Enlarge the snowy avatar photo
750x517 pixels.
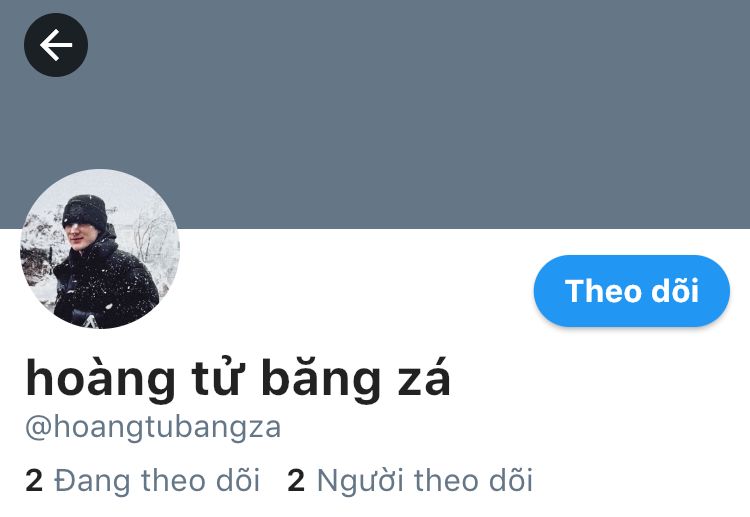[99, 249]
